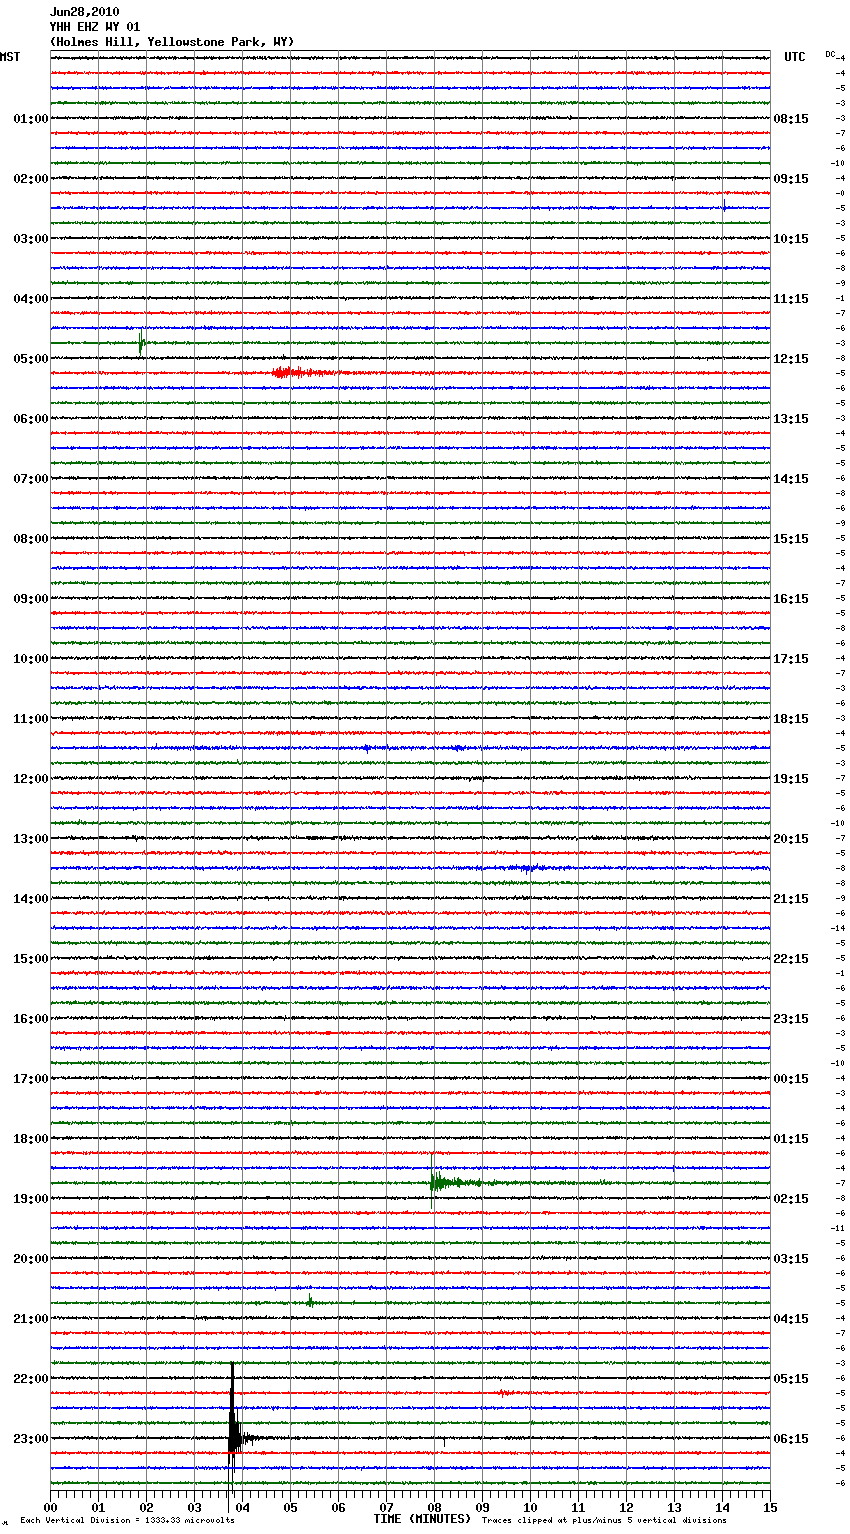
Task: Click the bottom axis minute tick 00
Action: 51,1507
